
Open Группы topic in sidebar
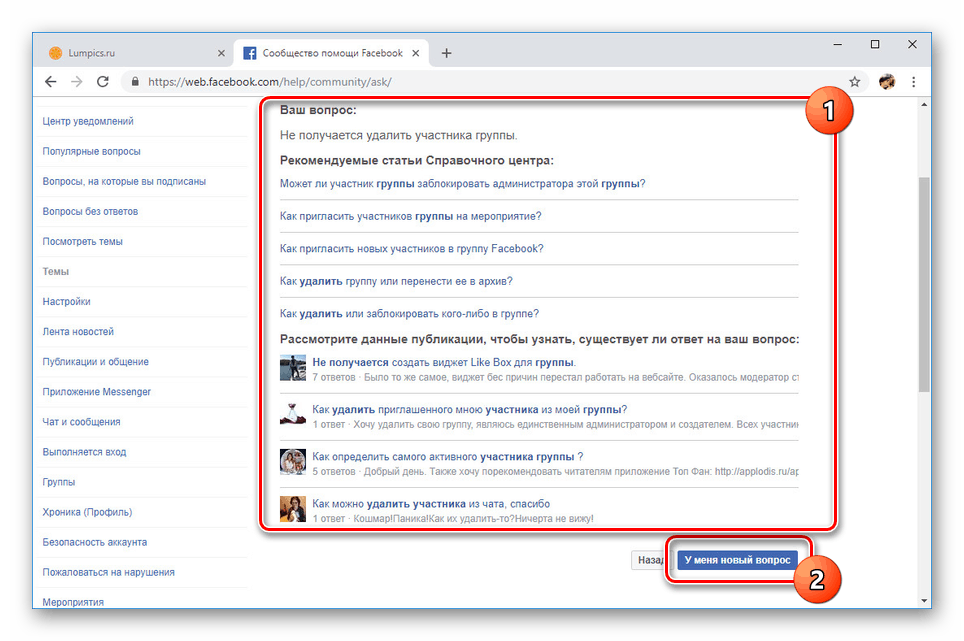(58, 482)
